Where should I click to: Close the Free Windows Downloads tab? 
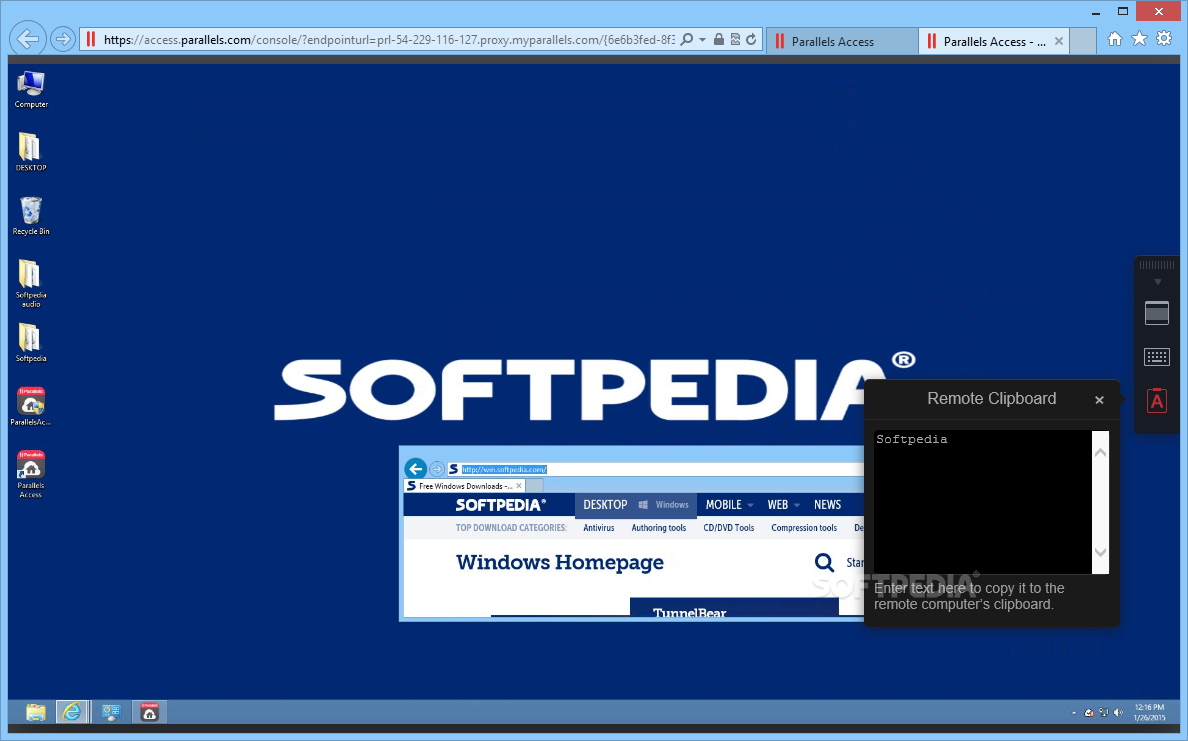[x=519, y=486]
